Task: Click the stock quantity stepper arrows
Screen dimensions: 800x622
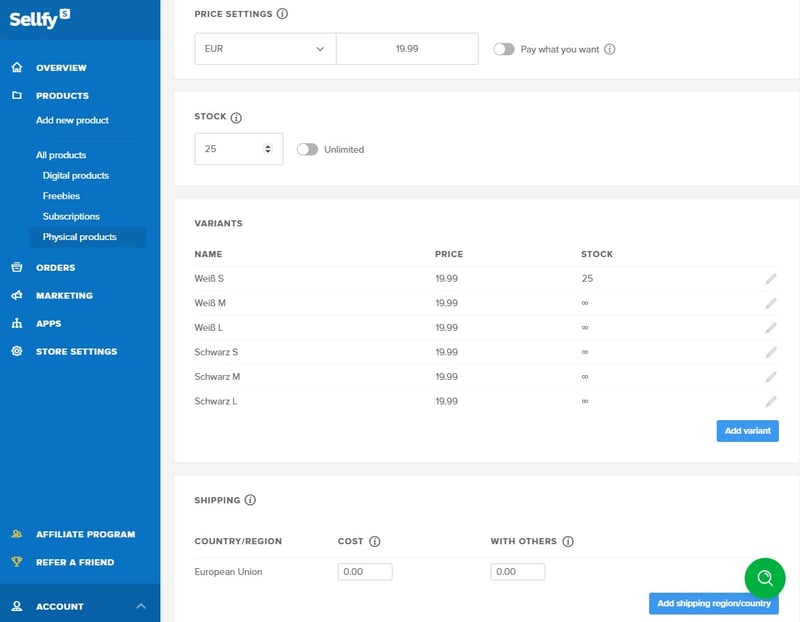Action: [x=267, y=149]
